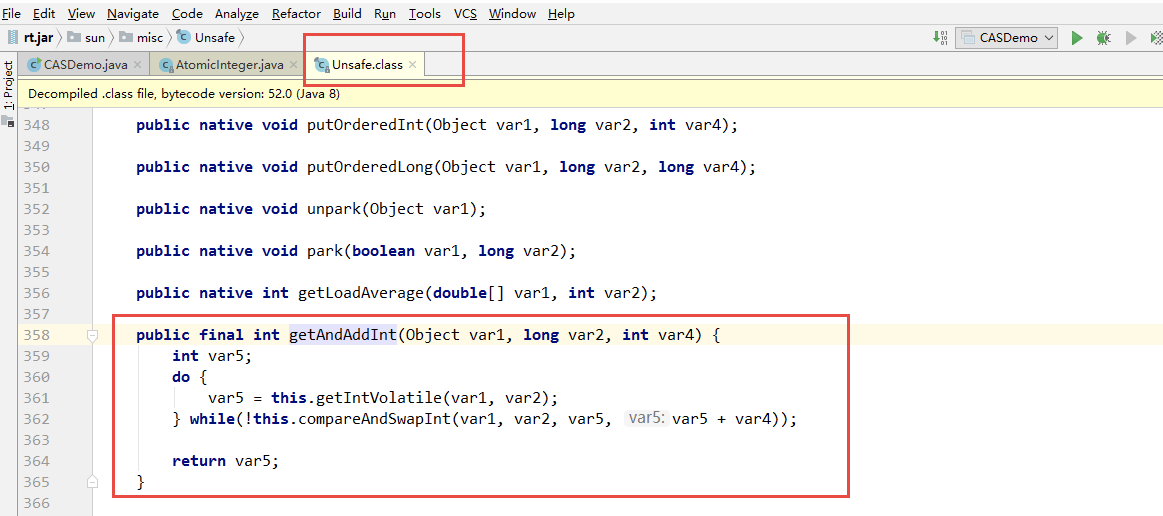The image size is (1163, 516).
Task: Open the Help menu
Action: [x=561, y=13]
